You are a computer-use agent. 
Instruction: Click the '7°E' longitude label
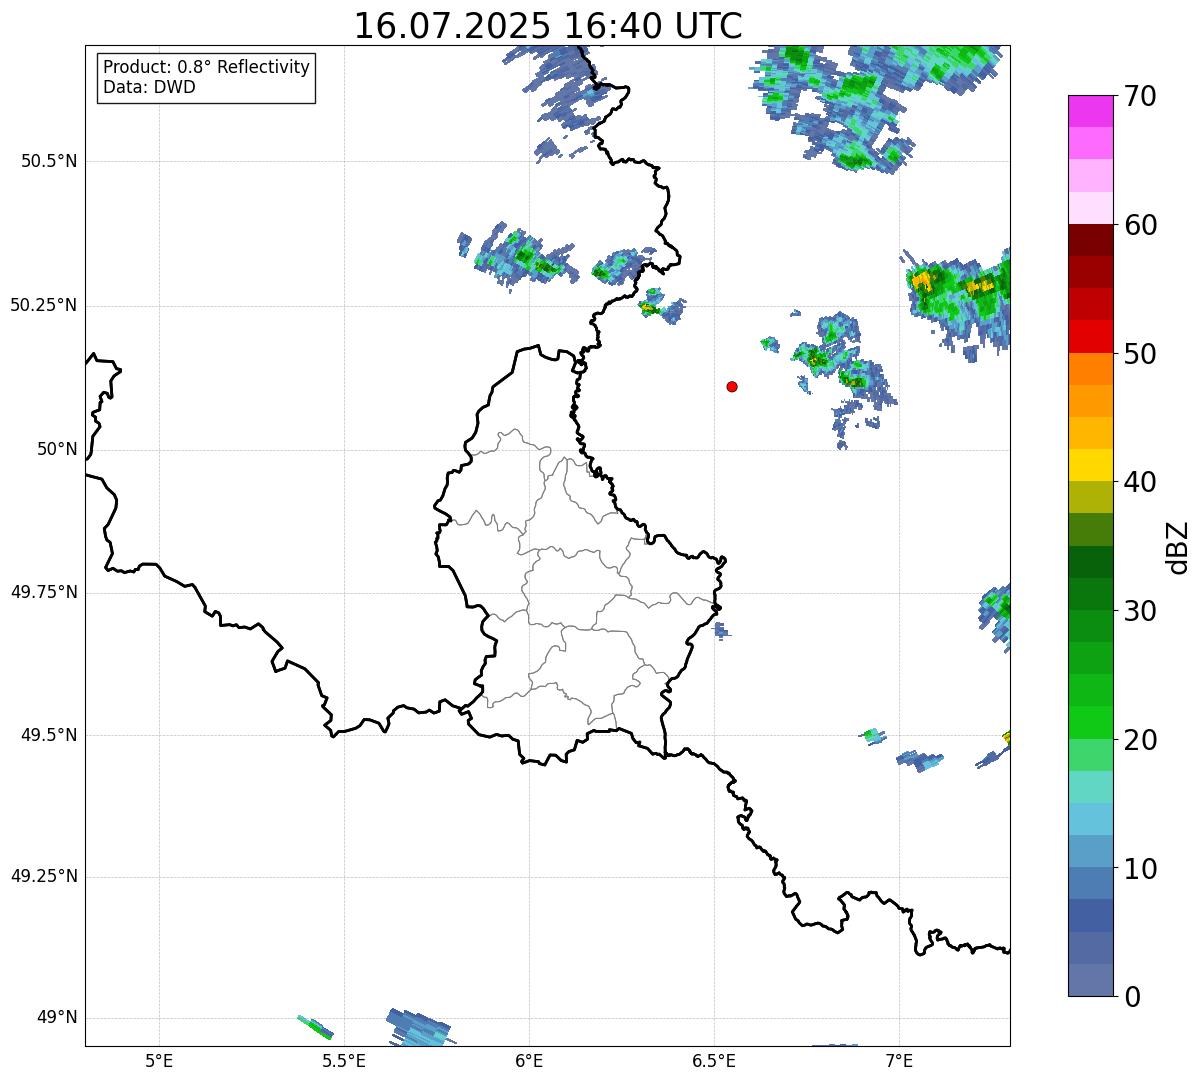pos(899,1060)
